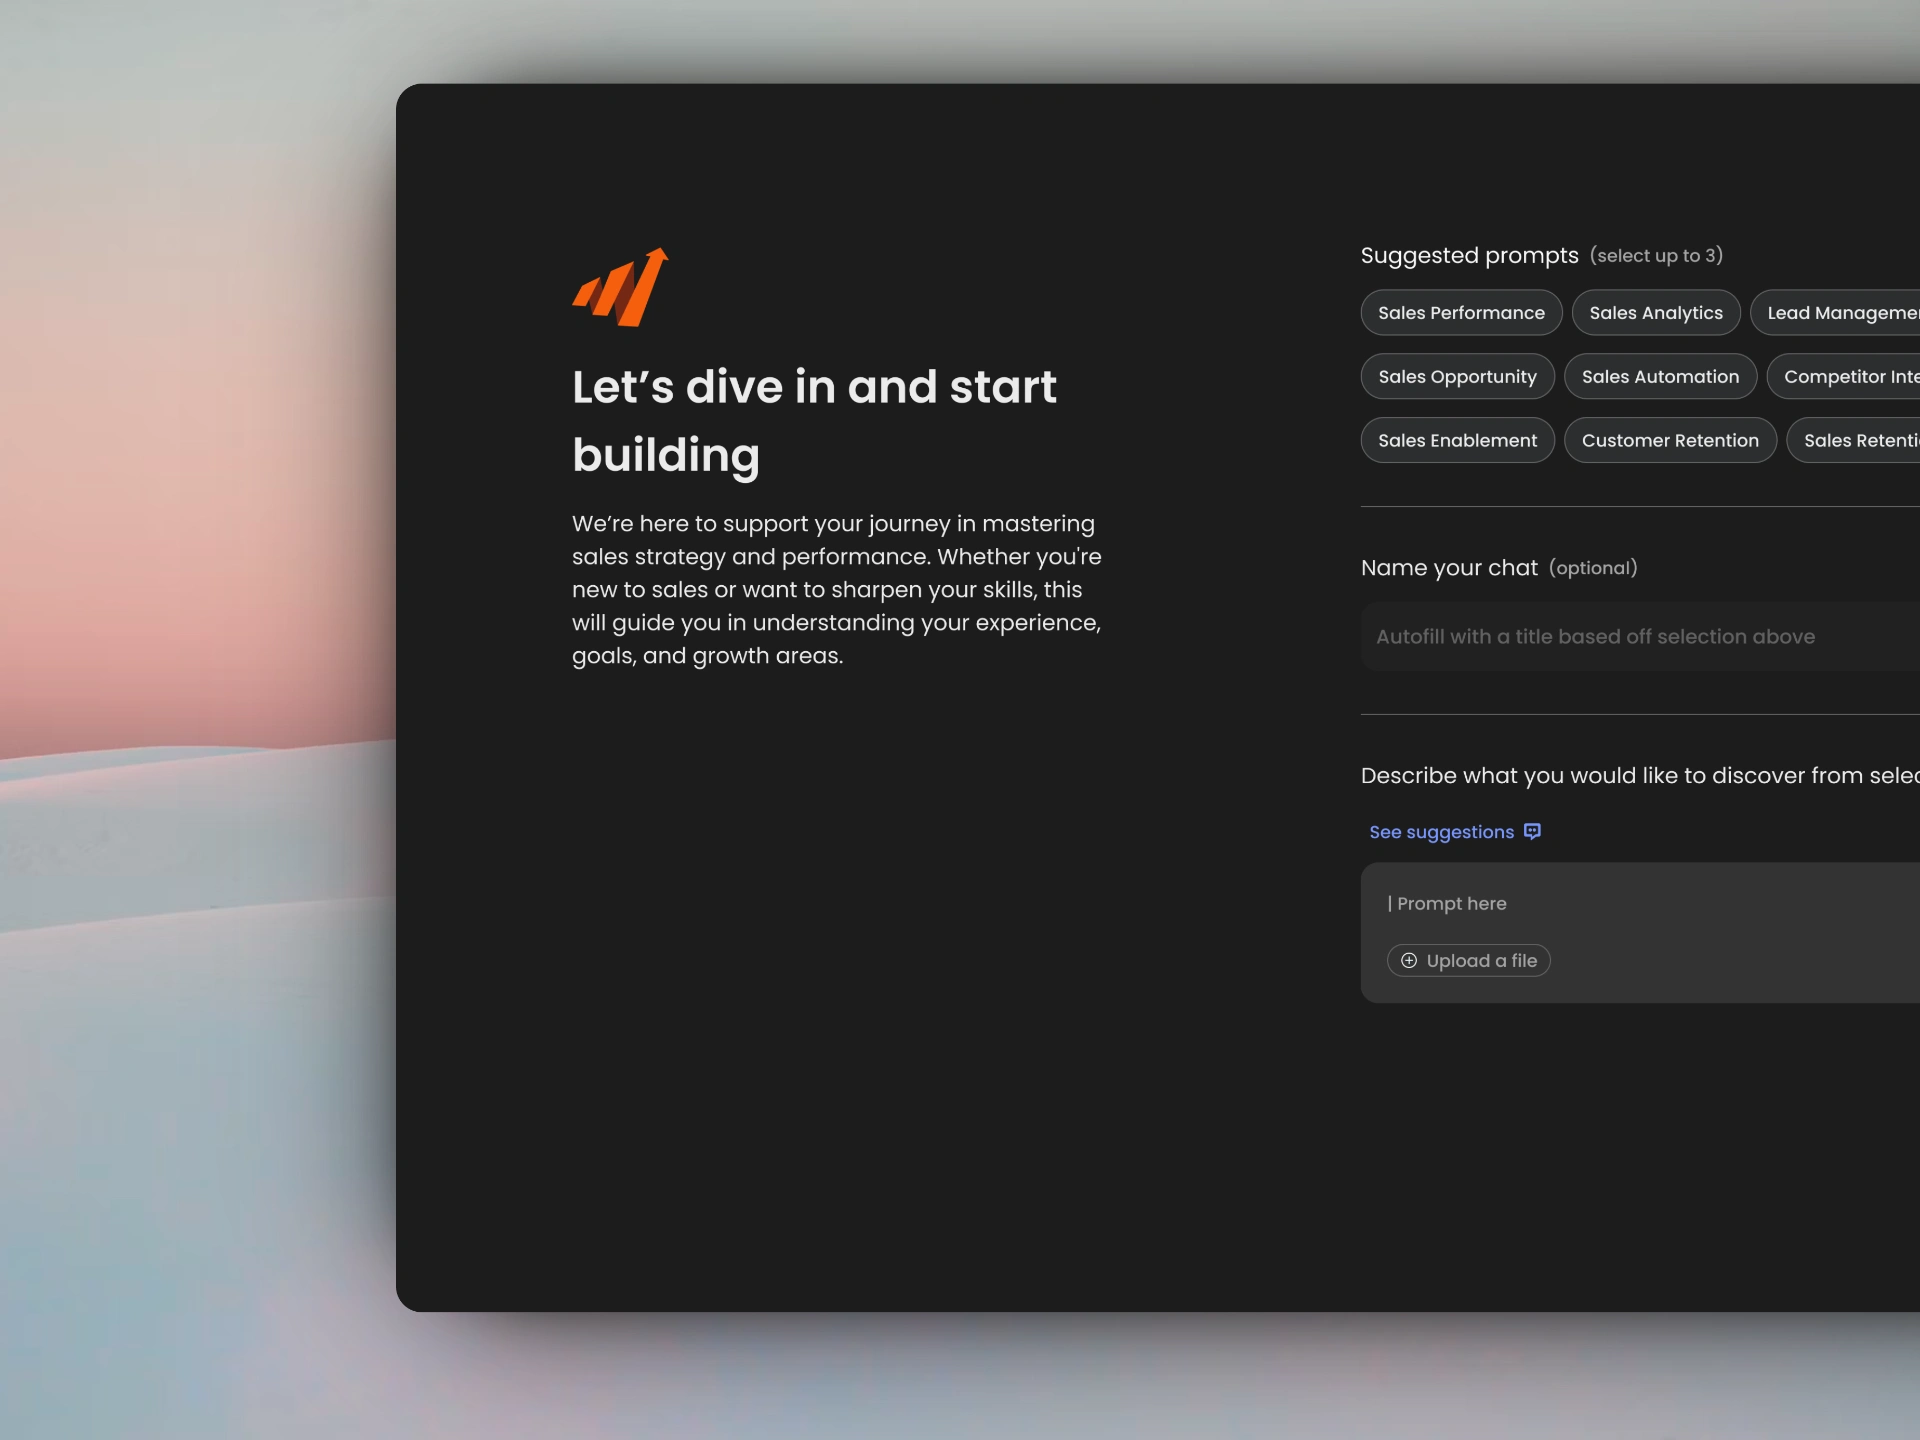Viewport: 1920px width, 1440px height.
Task: Open the See suggestions link
Action: pos(1441,832)
